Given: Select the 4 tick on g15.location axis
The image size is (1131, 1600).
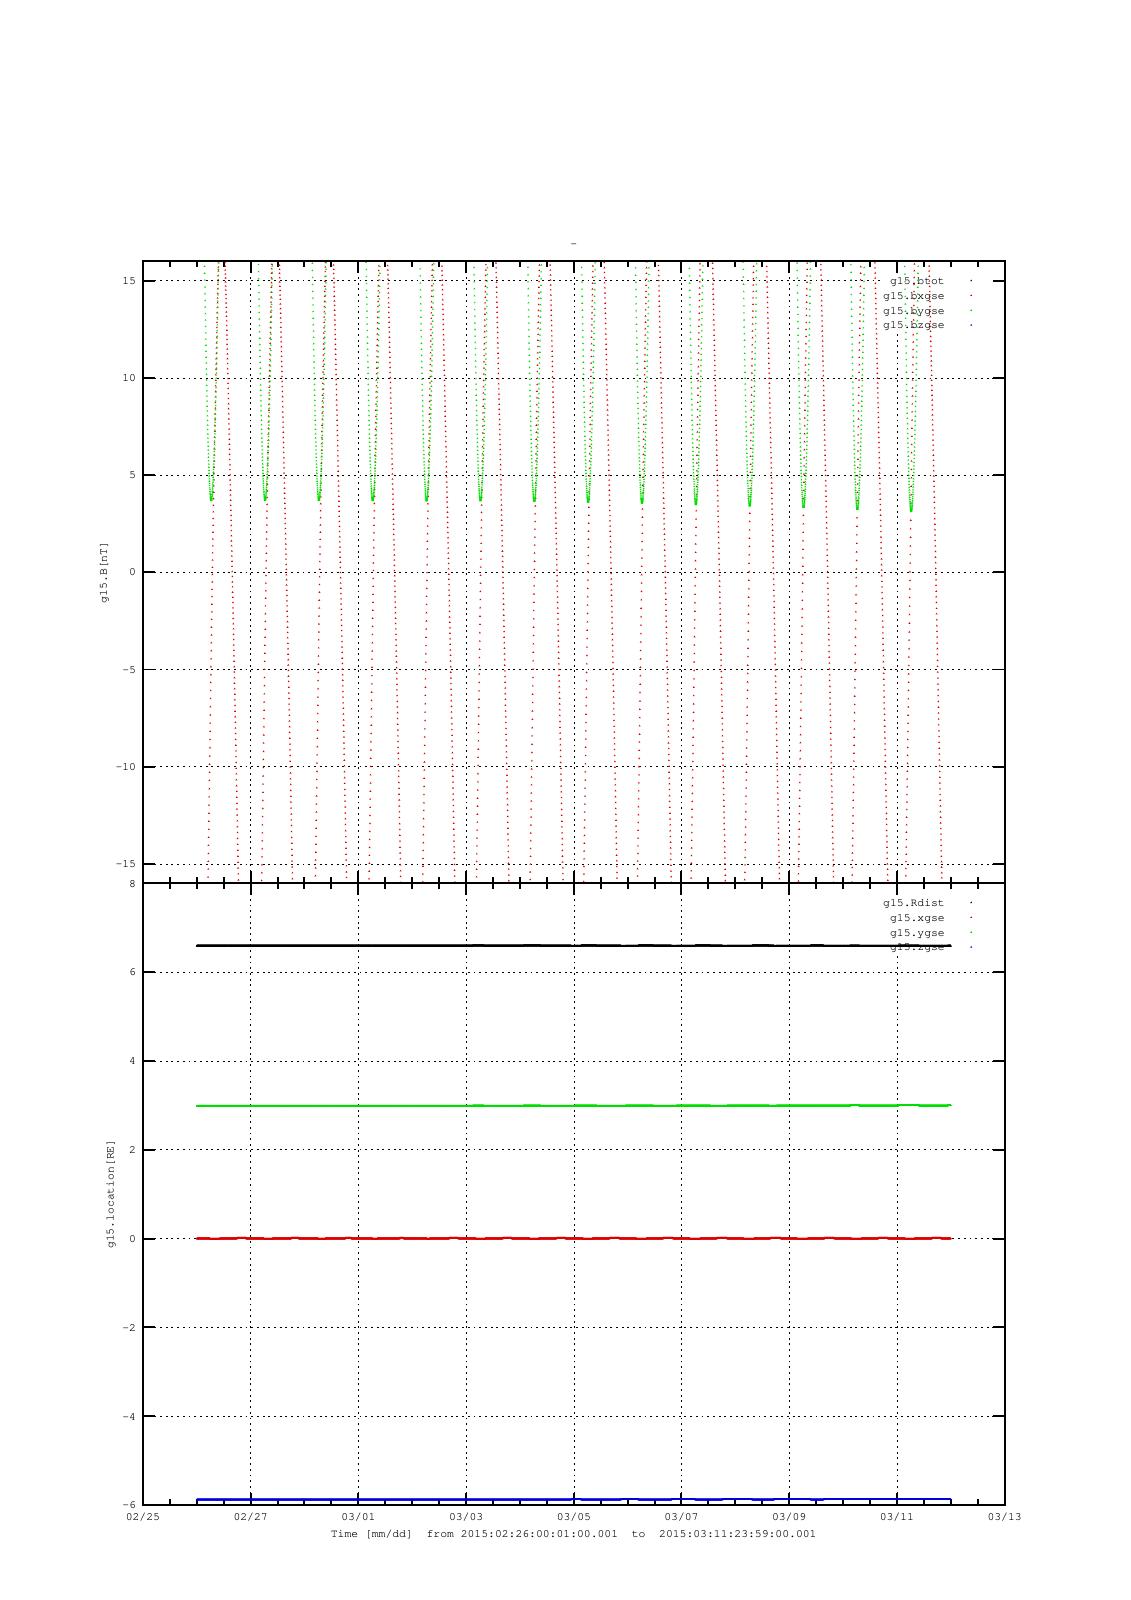Looking at the screenshot, I should [132, 1061].
